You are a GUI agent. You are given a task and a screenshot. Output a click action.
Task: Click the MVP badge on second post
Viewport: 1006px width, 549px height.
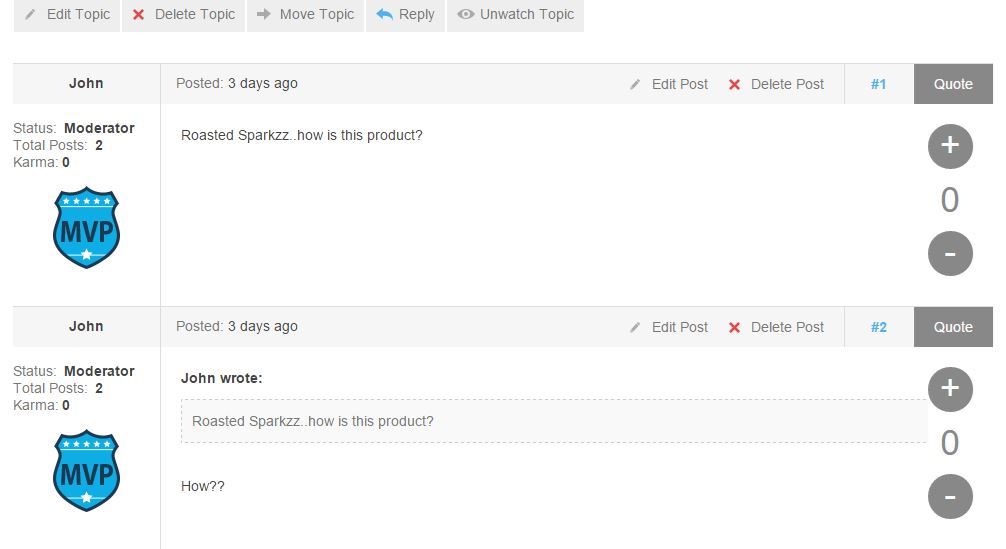point(86,471)
